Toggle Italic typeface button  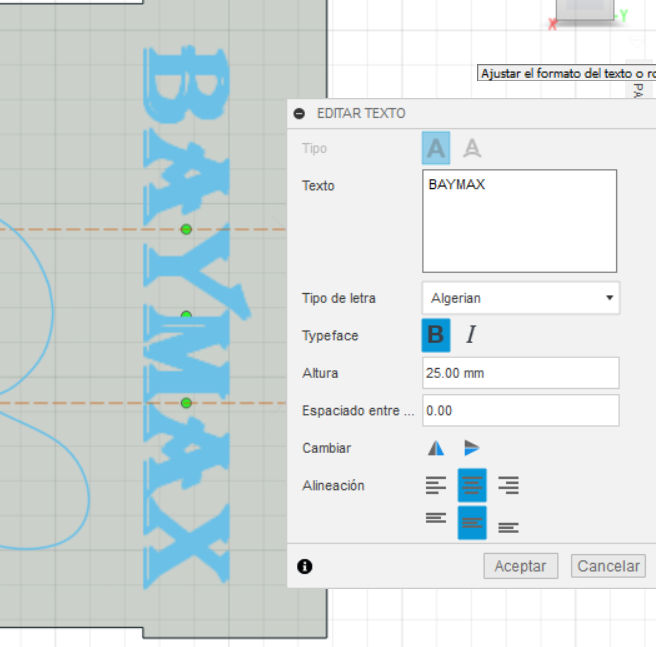click(471, 335)
